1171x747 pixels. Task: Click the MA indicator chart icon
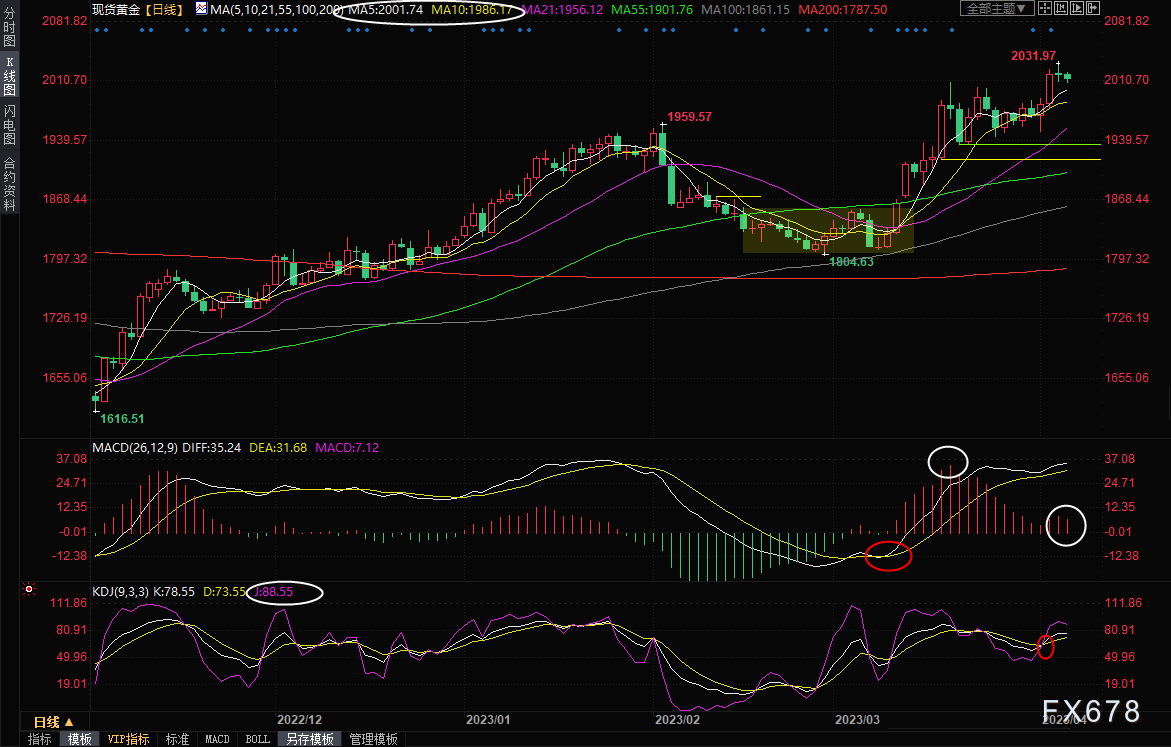(202, 9)
